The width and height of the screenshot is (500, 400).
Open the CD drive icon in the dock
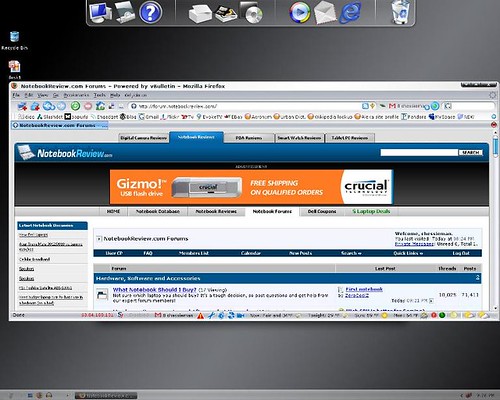click(252, 13)
